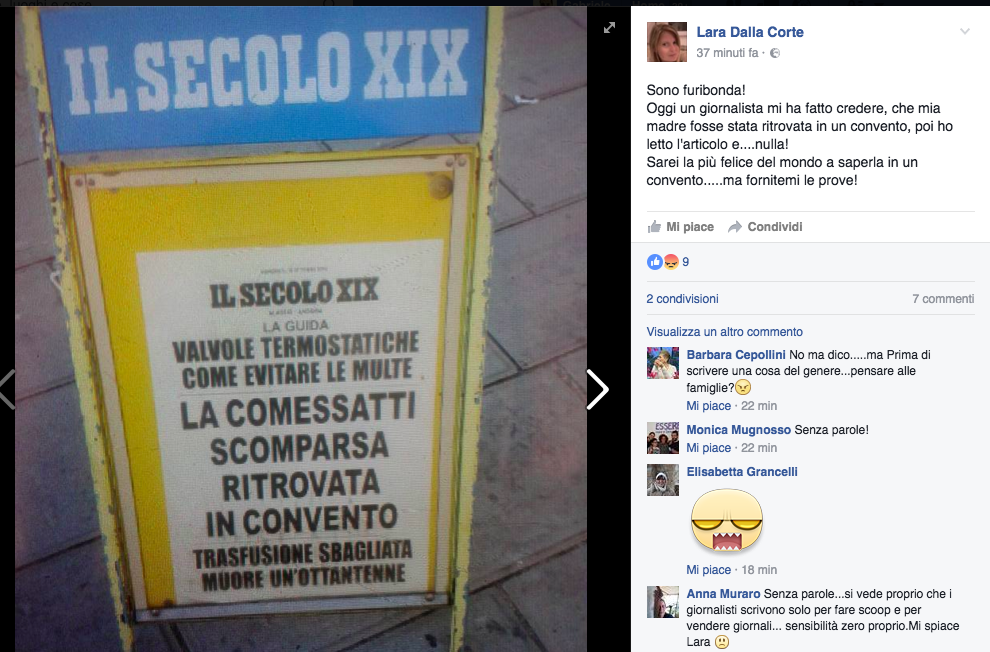Click the public privacy globe icon

point(775,54)
